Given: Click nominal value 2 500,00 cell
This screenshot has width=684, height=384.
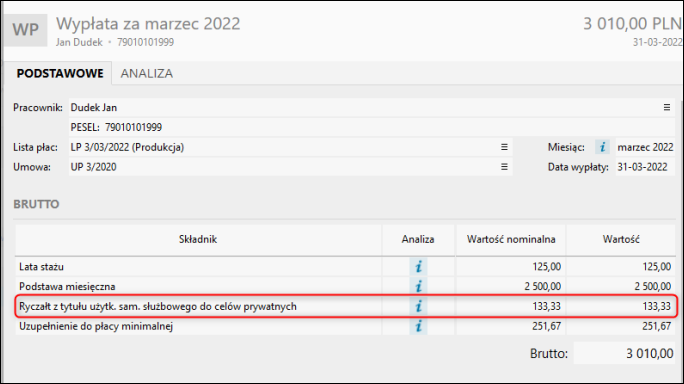Looking at the screenshot, I should click(x=511, y=286).
